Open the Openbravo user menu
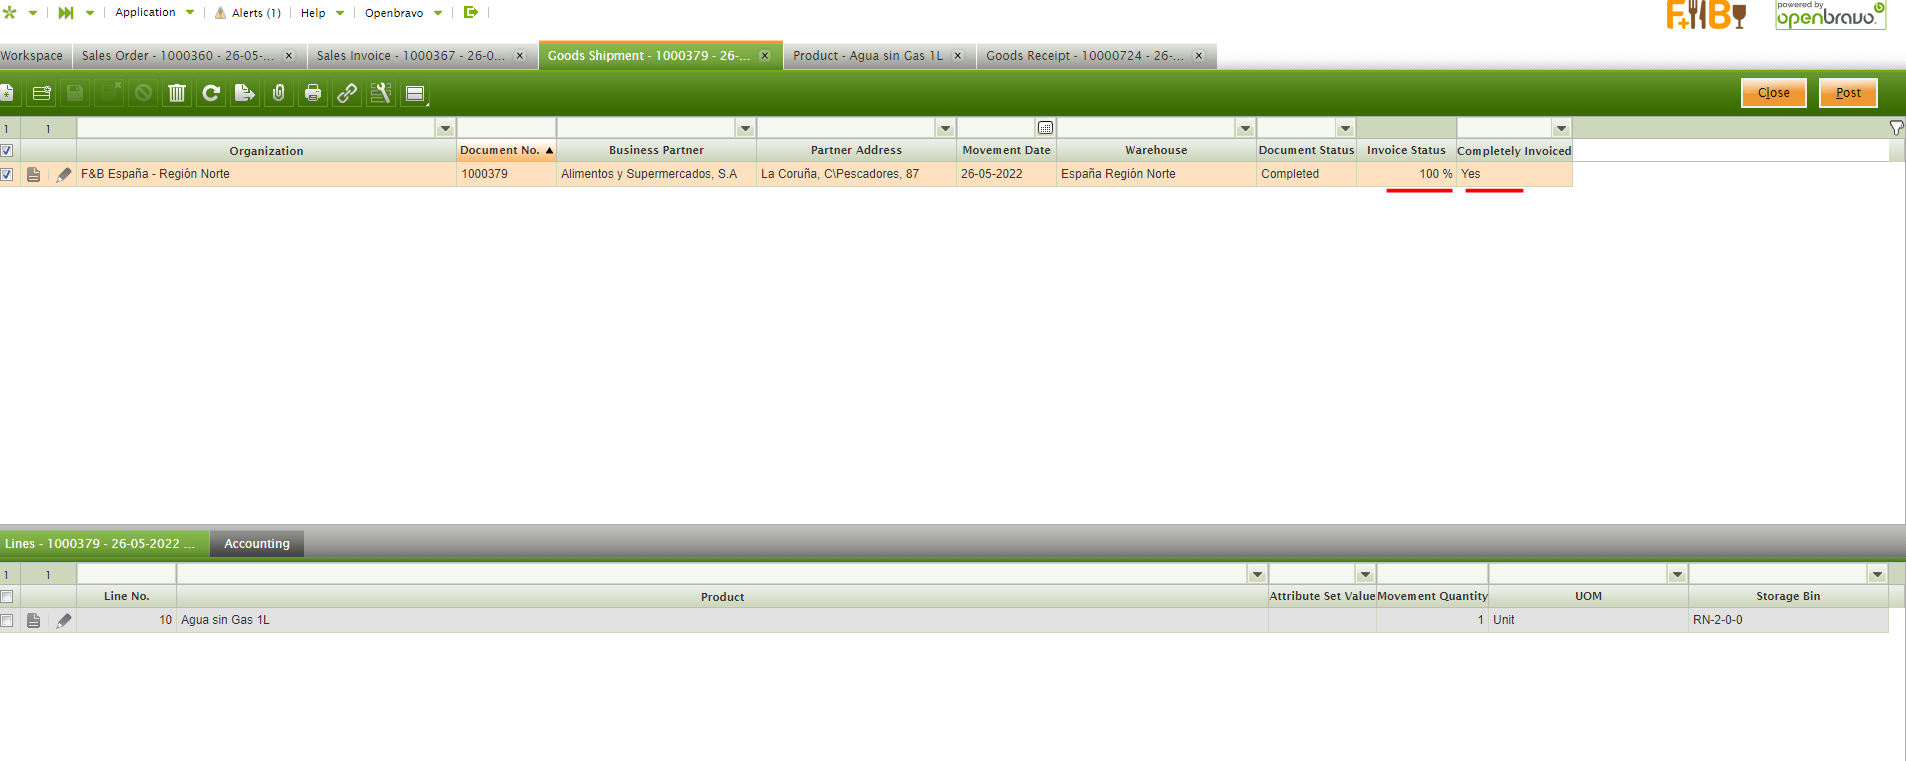The height and width of the screenshot is (761, 1906). [x=403, y=13]
